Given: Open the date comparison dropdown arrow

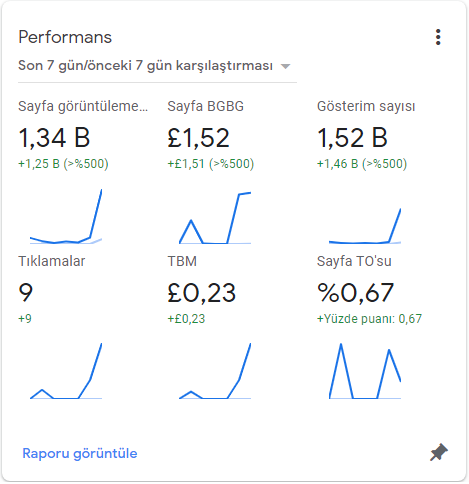Looking at the screenshot, I should pos(285,66).
